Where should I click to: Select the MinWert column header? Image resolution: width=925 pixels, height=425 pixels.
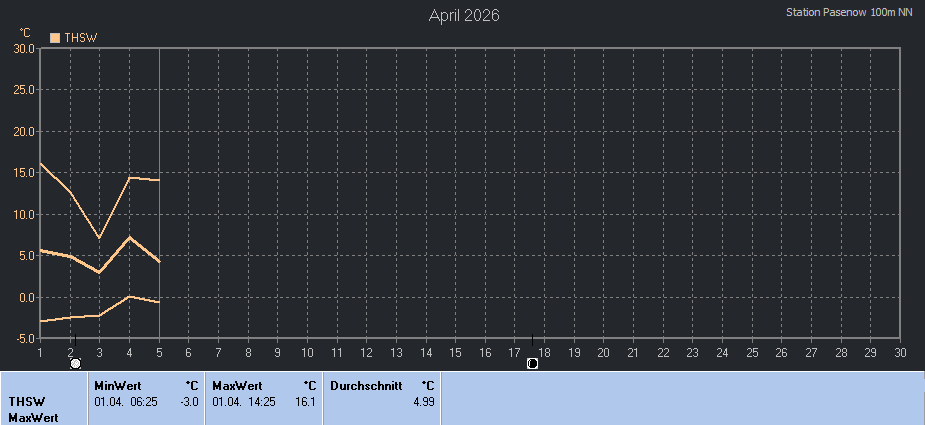[x=117, y=385]
